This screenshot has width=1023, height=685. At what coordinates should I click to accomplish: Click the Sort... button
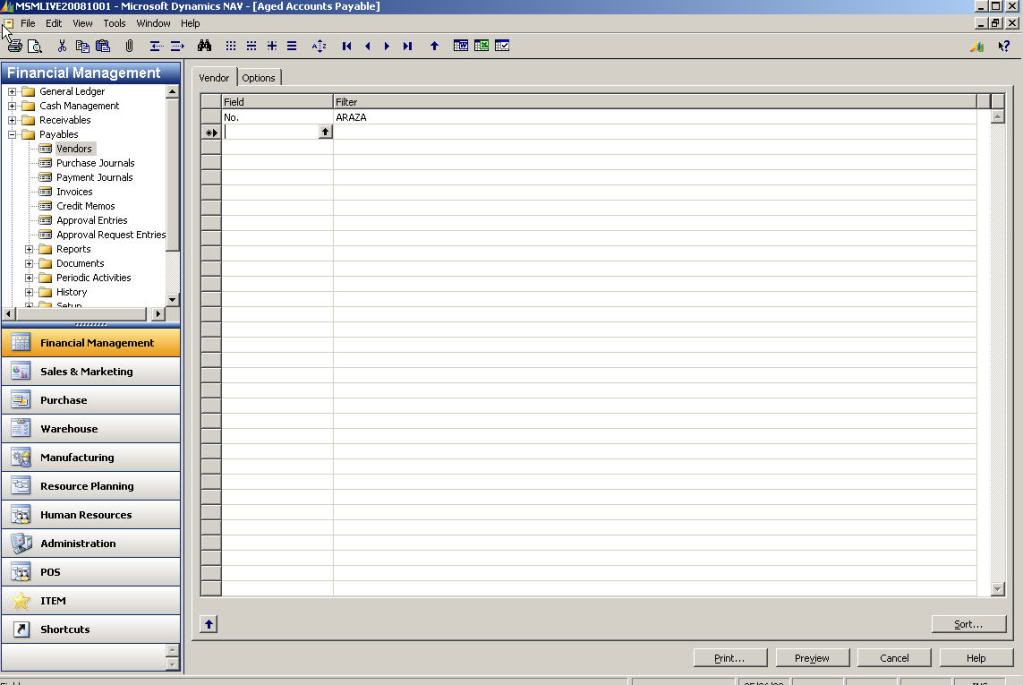969,624
